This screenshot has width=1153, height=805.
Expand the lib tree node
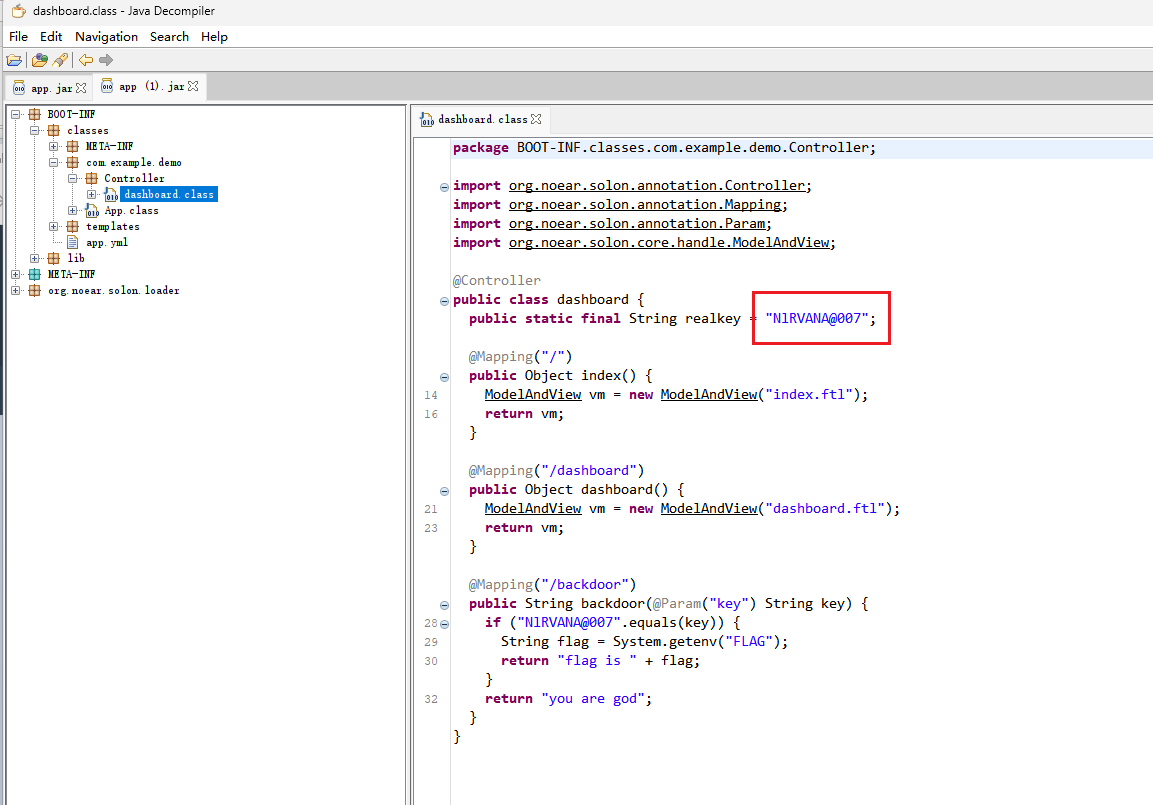click(x=35, y=258)
